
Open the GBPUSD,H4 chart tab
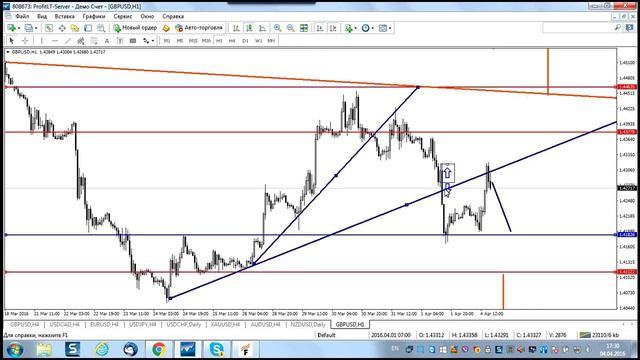pyautogui.click(x=25, y=324)
